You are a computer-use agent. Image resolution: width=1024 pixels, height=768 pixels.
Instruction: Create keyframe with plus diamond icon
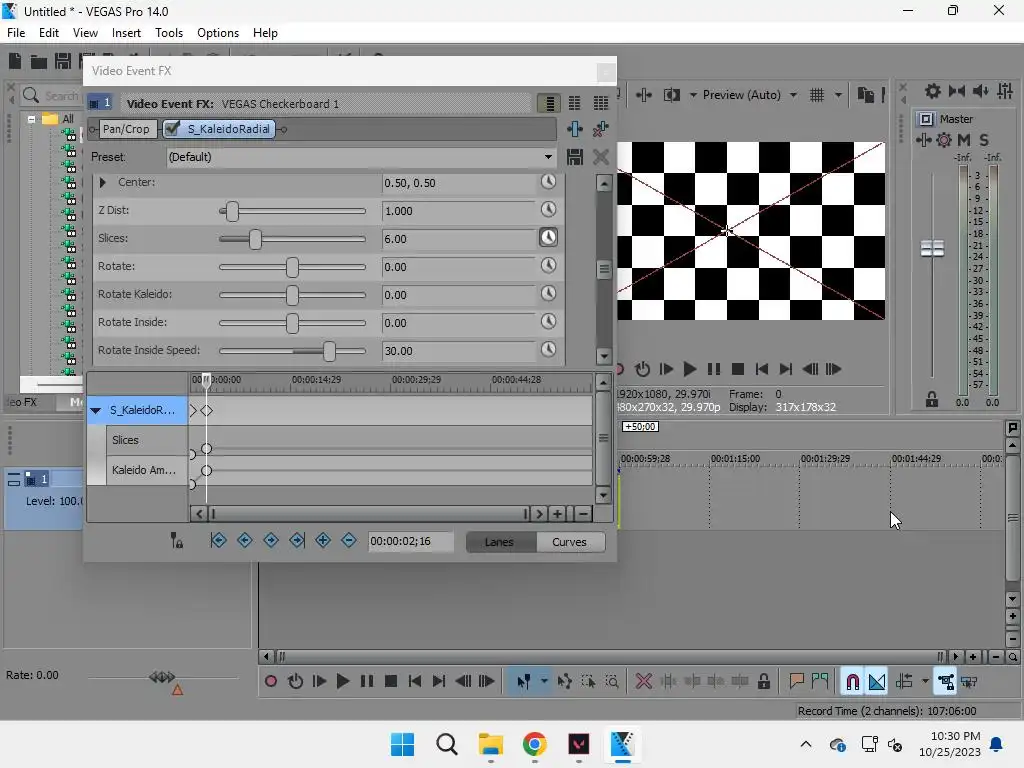(323, 540)
